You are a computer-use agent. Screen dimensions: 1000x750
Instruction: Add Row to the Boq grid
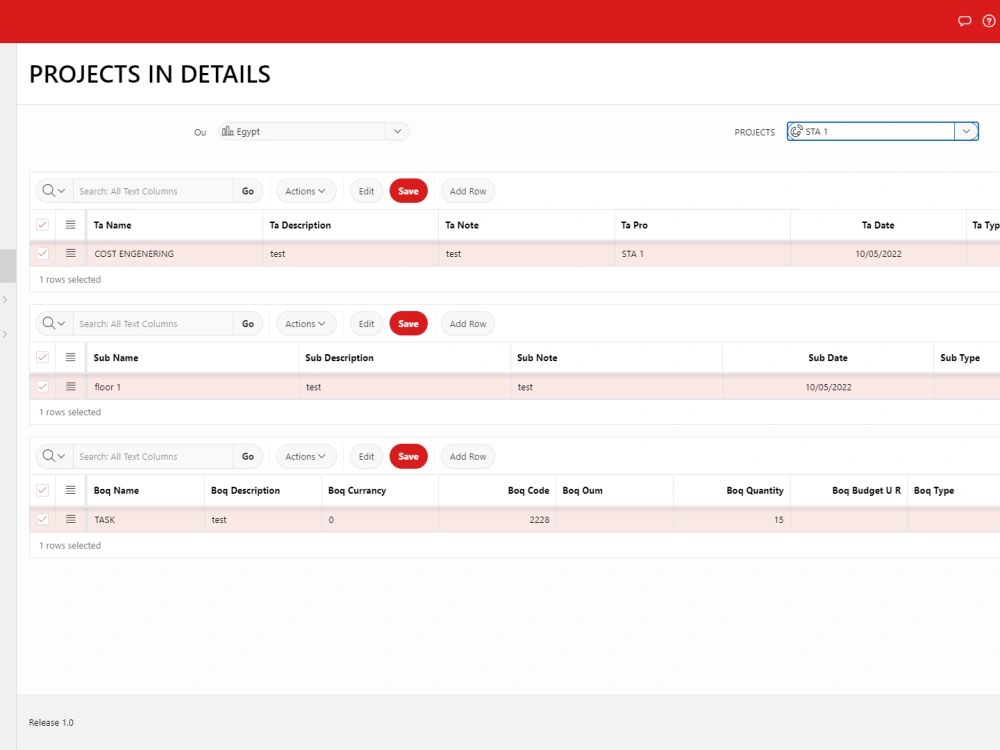tap(467, 457)
